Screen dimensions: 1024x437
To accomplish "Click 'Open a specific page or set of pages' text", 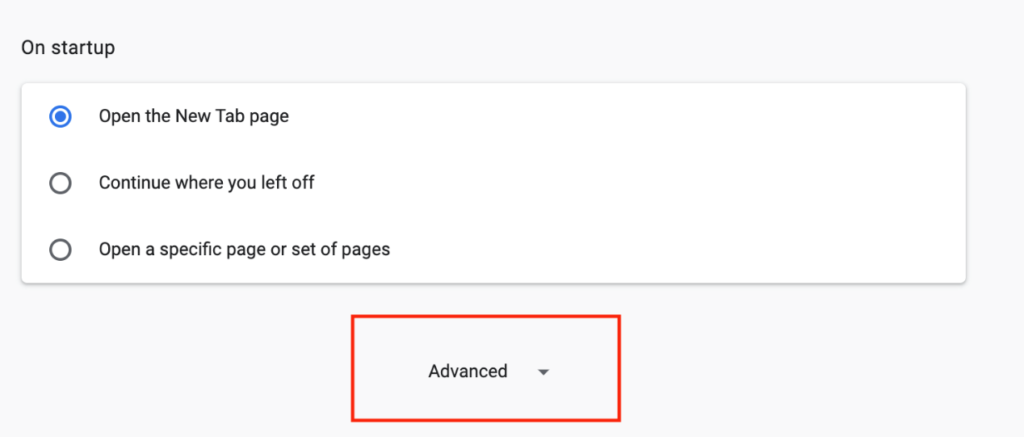I will pyautogui.click(x=244, y=249).
